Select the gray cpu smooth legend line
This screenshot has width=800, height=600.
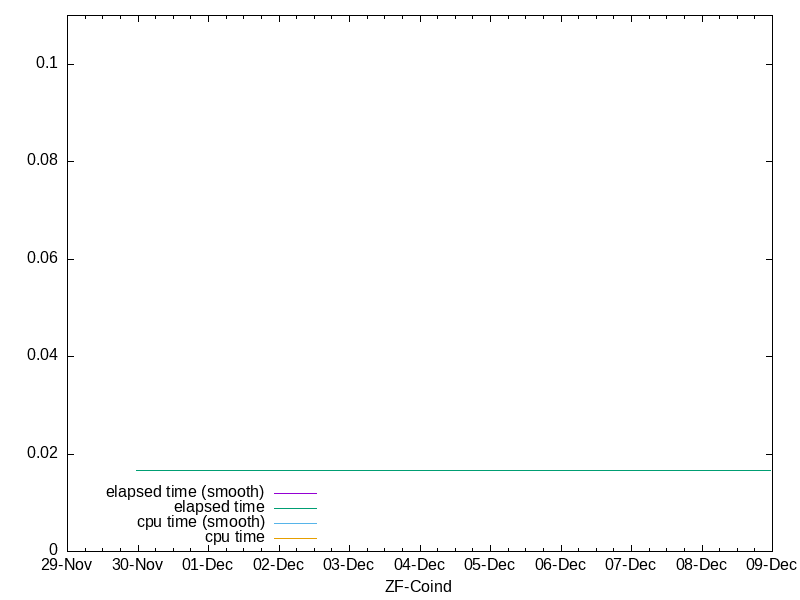pos(295,523)
